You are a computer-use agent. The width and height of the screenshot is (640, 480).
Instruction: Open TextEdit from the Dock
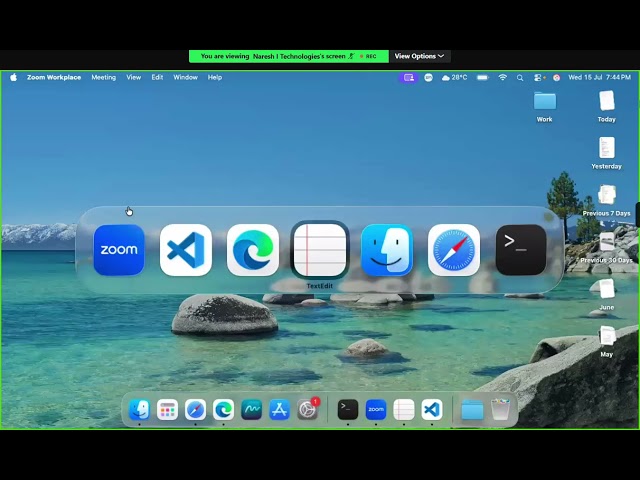[404, 409]
